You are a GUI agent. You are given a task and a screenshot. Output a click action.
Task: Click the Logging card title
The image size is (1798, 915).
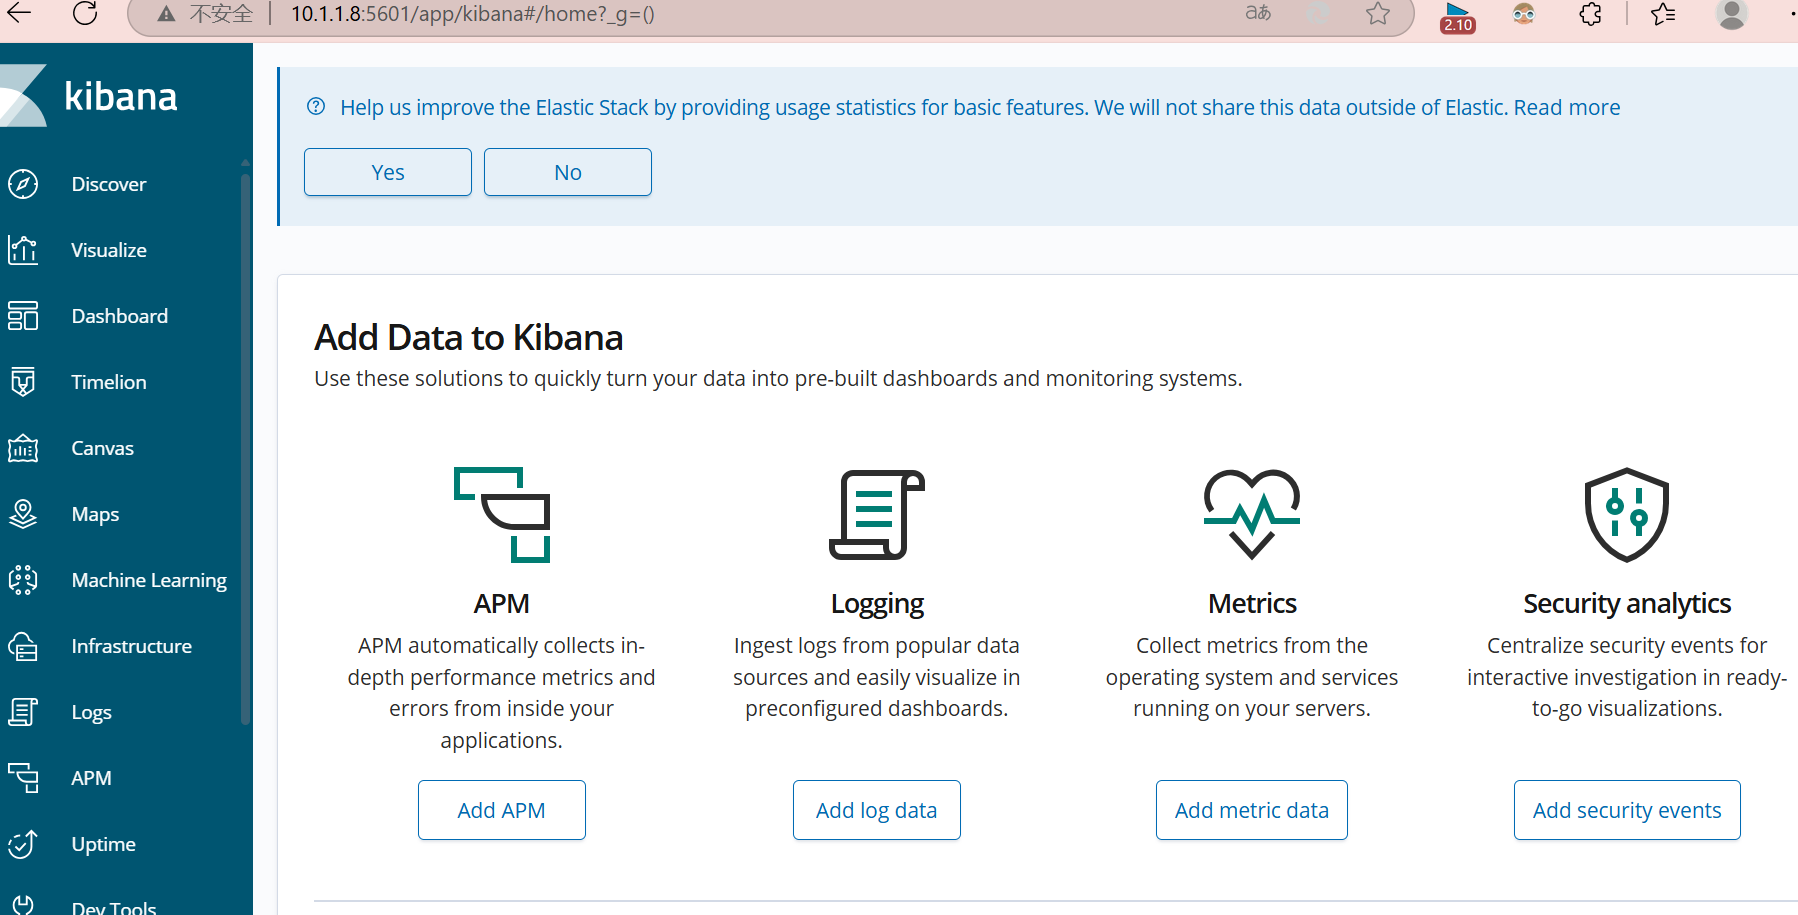[877, 604]
